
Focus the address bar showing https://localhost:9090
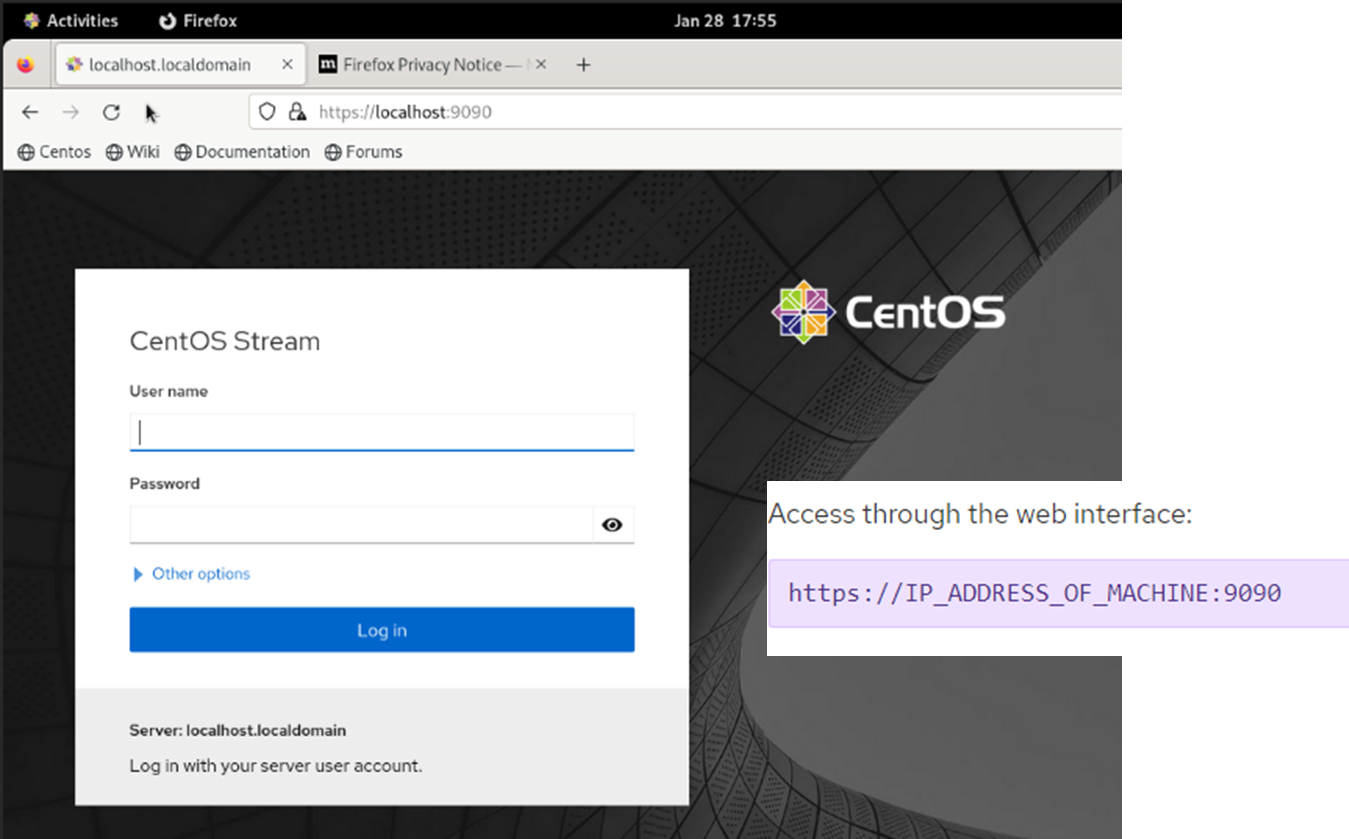(685, 112)
